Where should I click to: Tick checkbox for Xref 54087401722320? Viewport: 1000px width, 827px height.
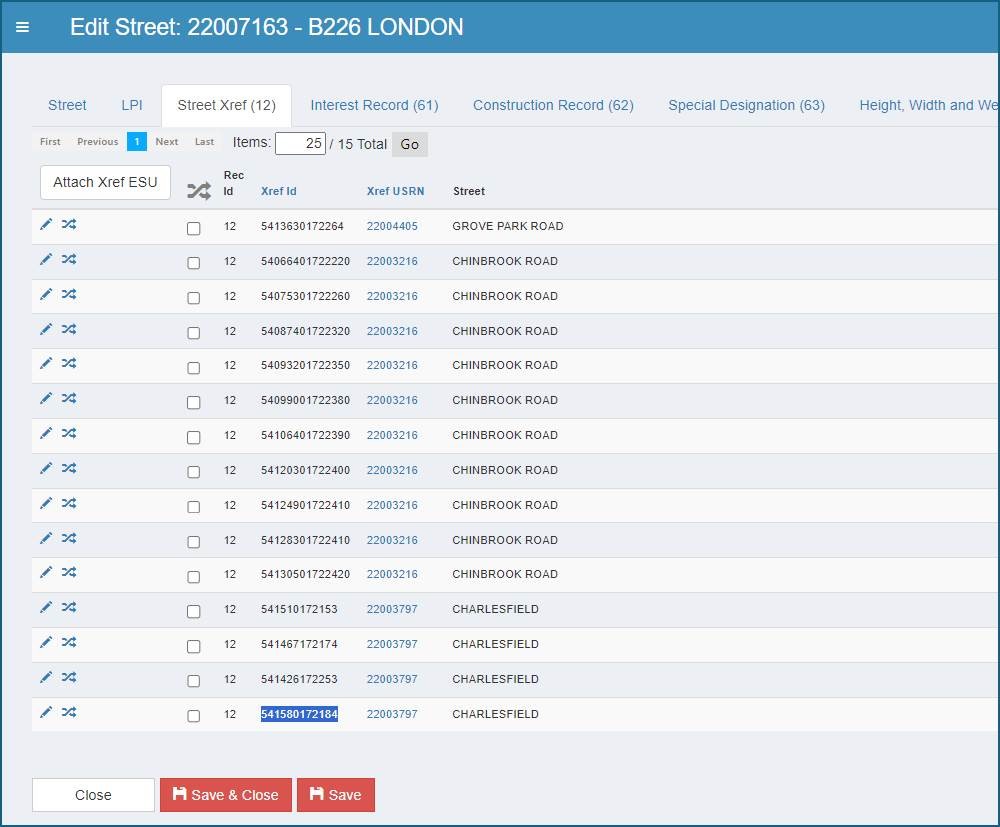click(194, 333)
